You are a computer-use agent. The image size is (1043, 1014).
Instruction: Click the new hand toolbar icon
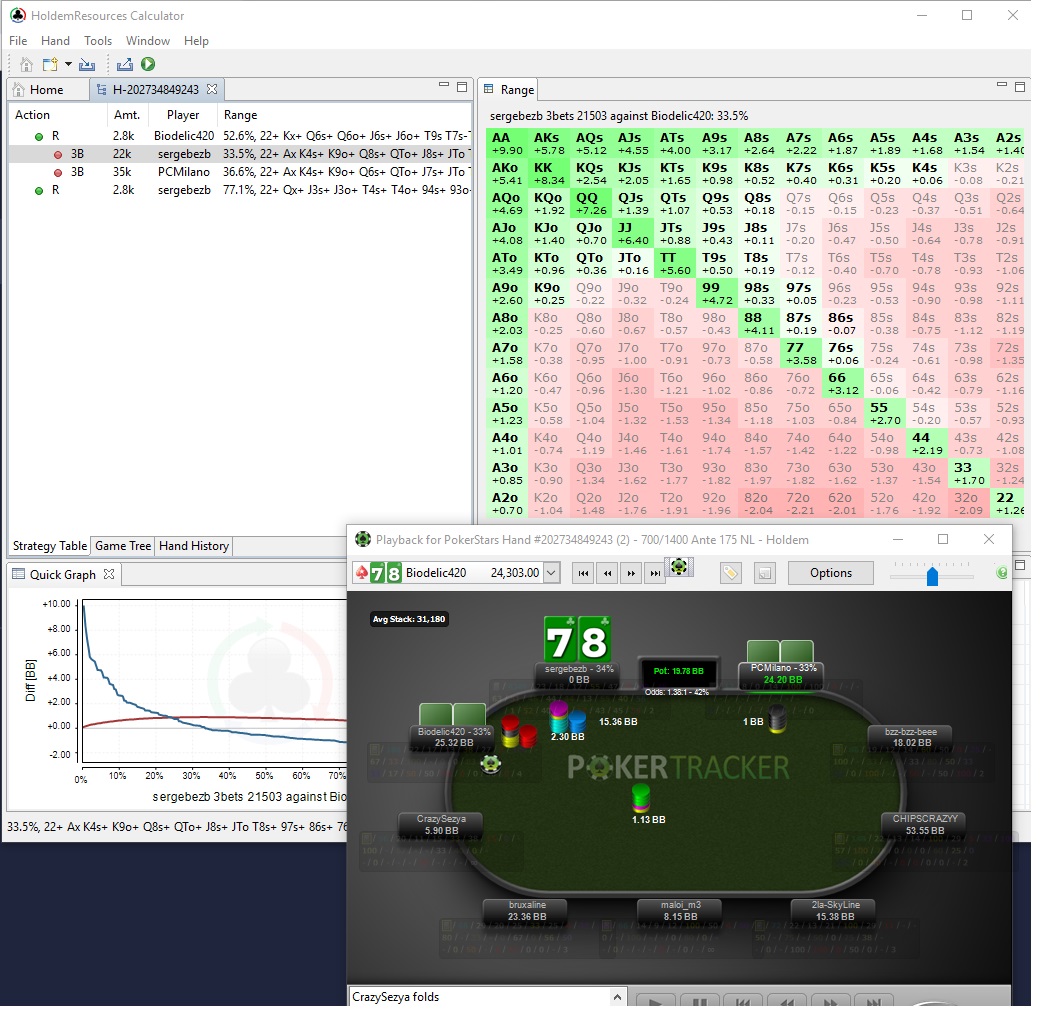[50, 65]
